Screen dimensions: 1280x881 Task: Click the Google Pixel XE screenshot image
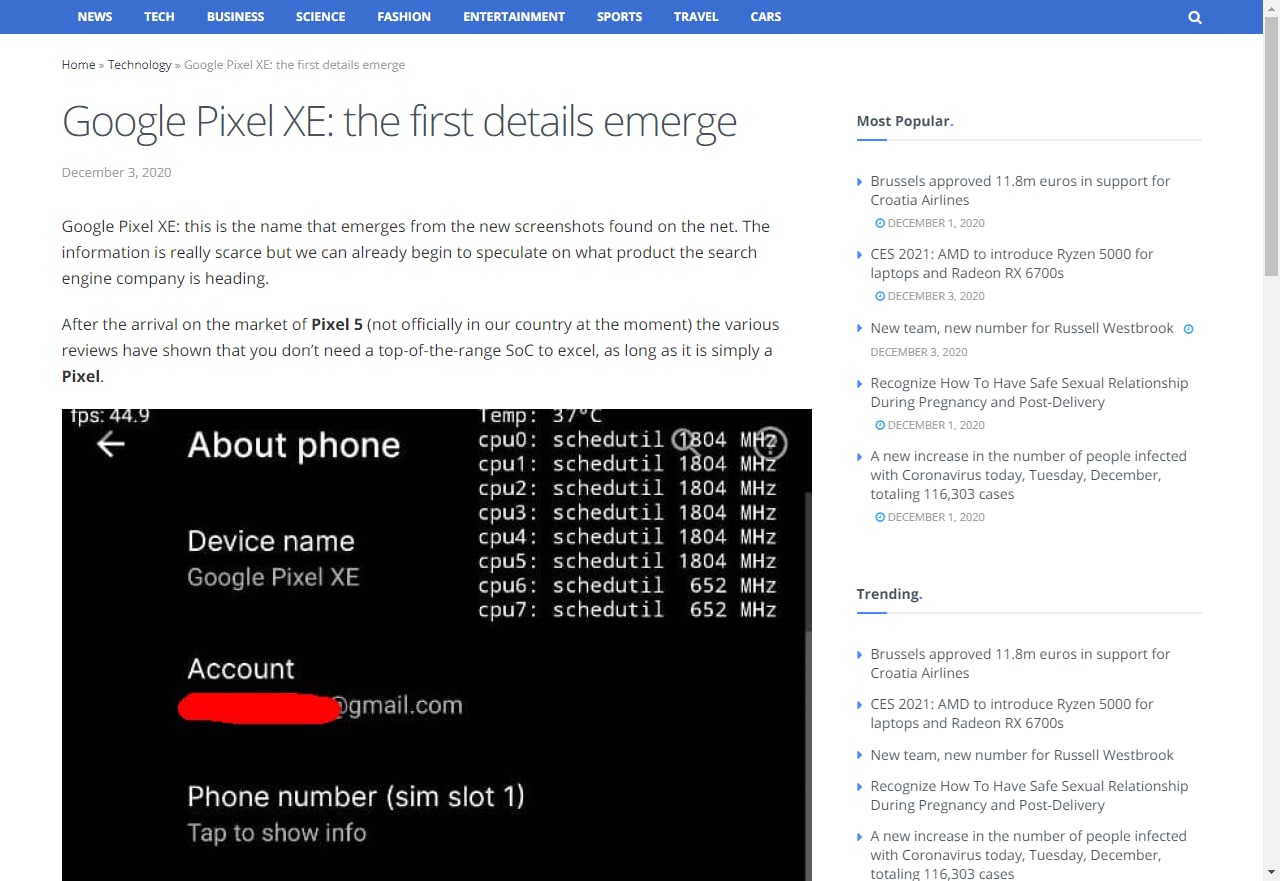click(x=437, y=645)
